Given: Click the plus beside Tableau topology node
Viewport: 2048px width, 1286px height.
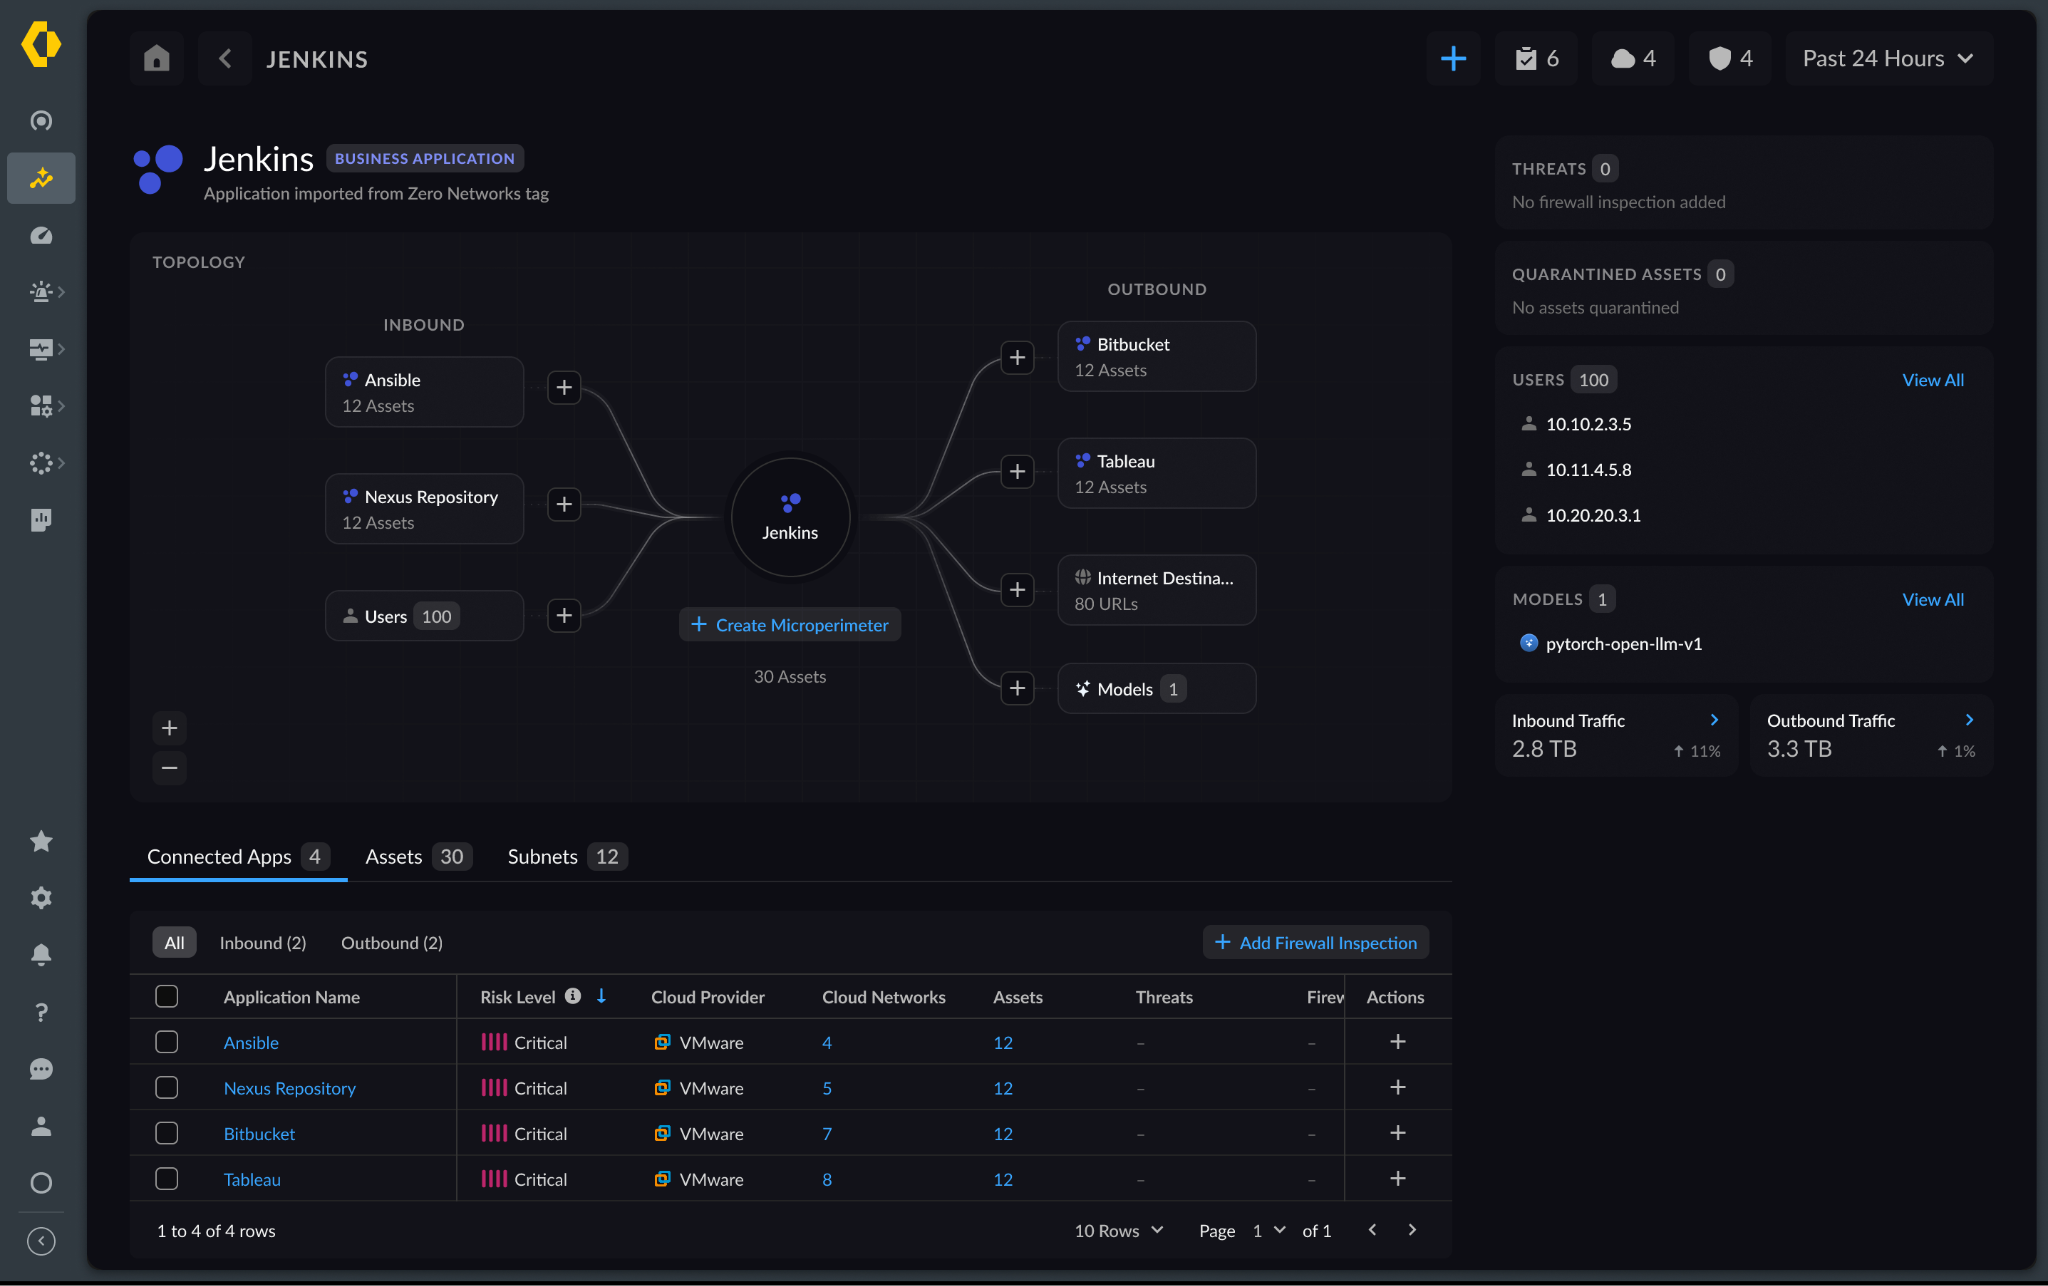Looking at the screenshot, I should point(1017,472).
